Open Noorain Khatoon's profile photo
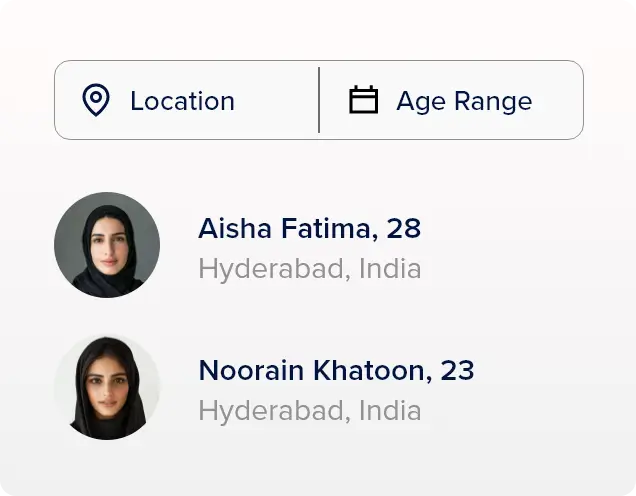Viewport: 636px width, 496px height. (107, 388)
